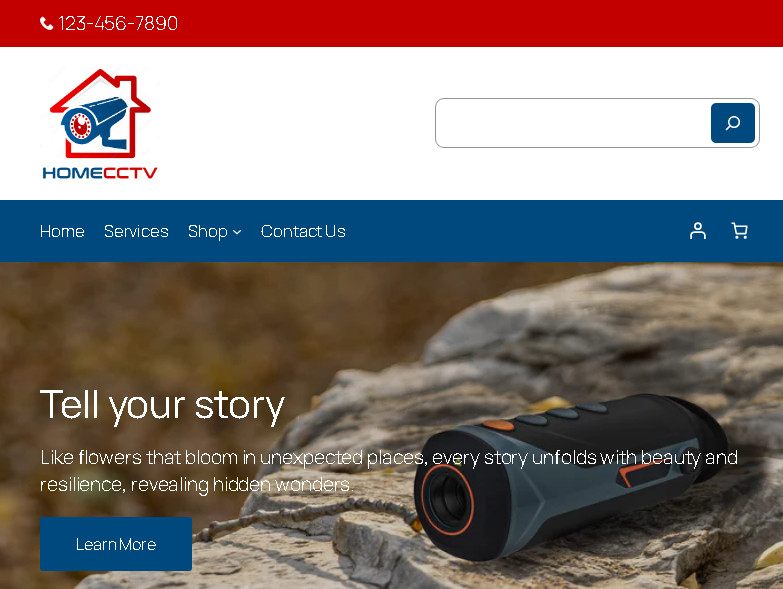Call the number 123-456-7890
Image resolution: width=783 pixels, height=589 pixels.
point(118,23)
